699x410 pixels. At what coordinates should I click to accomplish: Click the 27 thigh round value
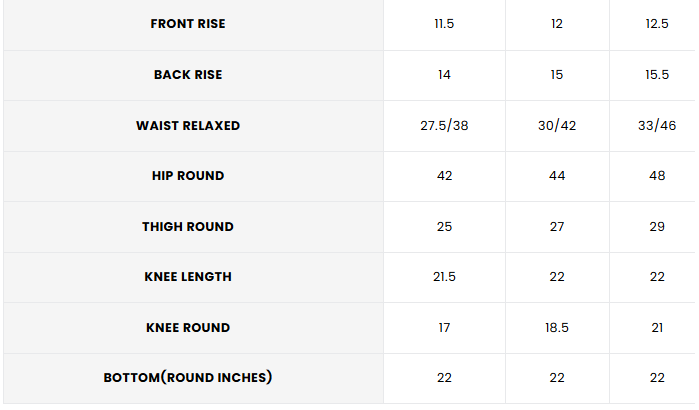tap(557, 226)
